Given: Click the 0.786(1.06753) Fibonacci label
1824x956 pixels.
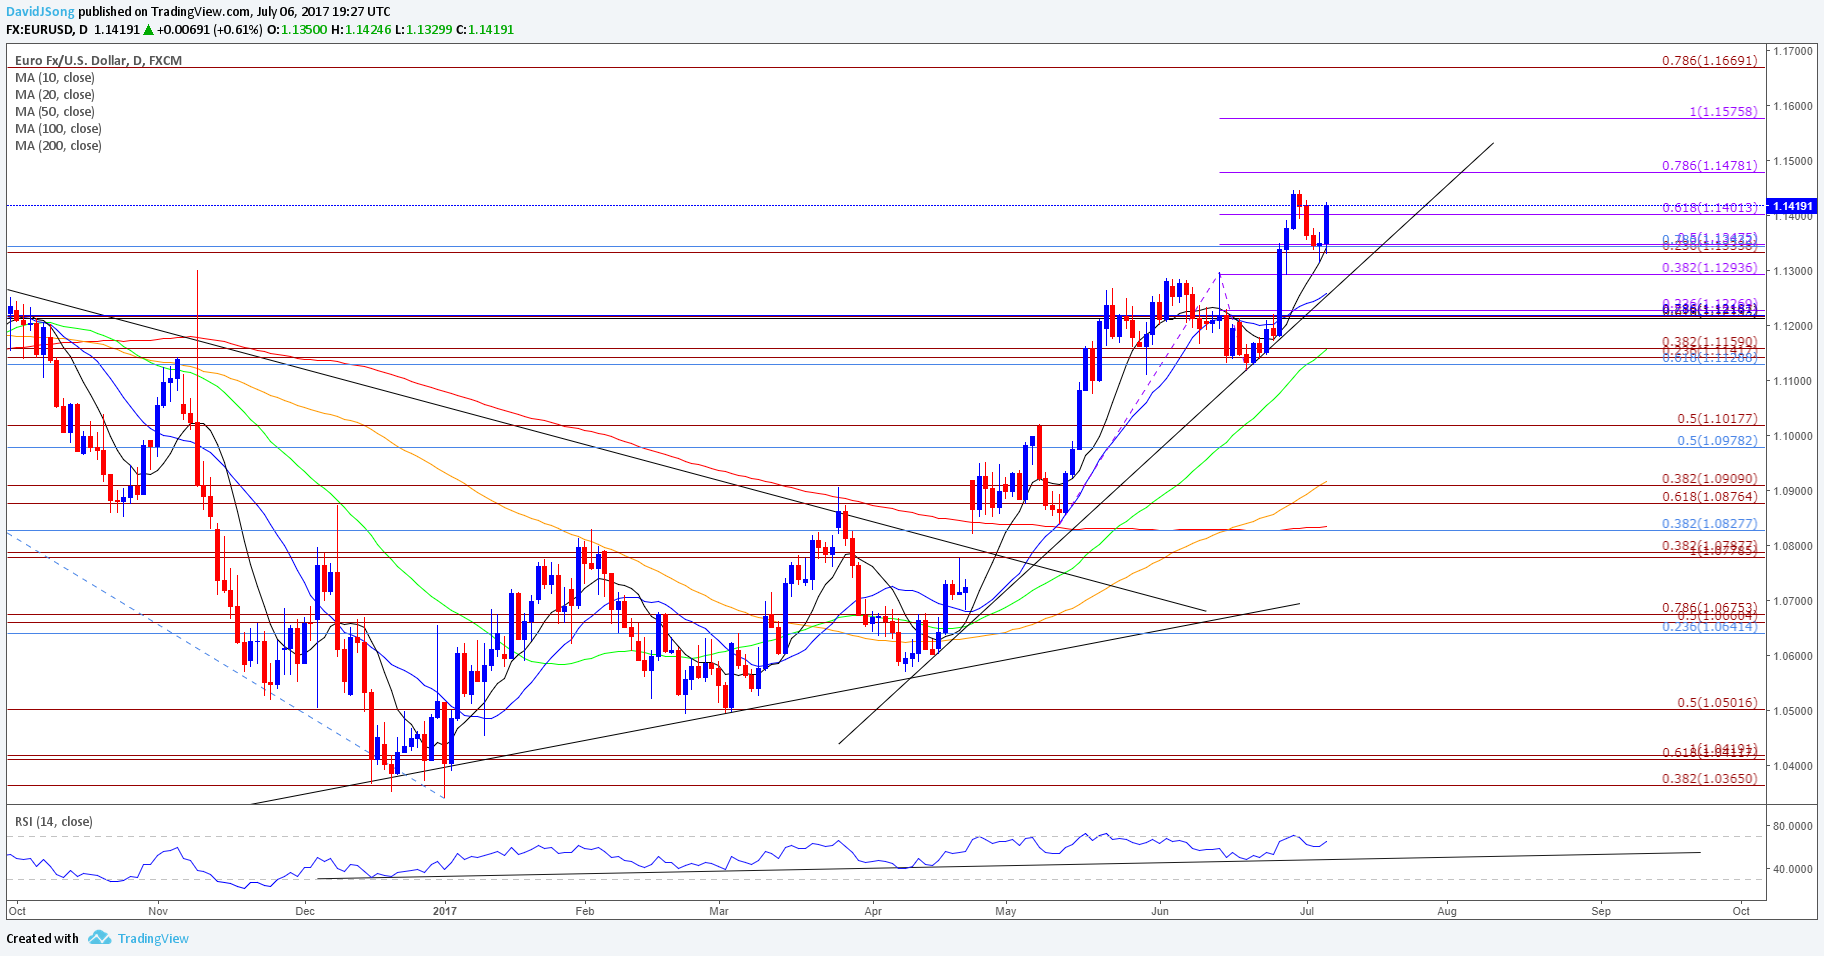Looking at the screenshot, I should [x=1709, y=607].
